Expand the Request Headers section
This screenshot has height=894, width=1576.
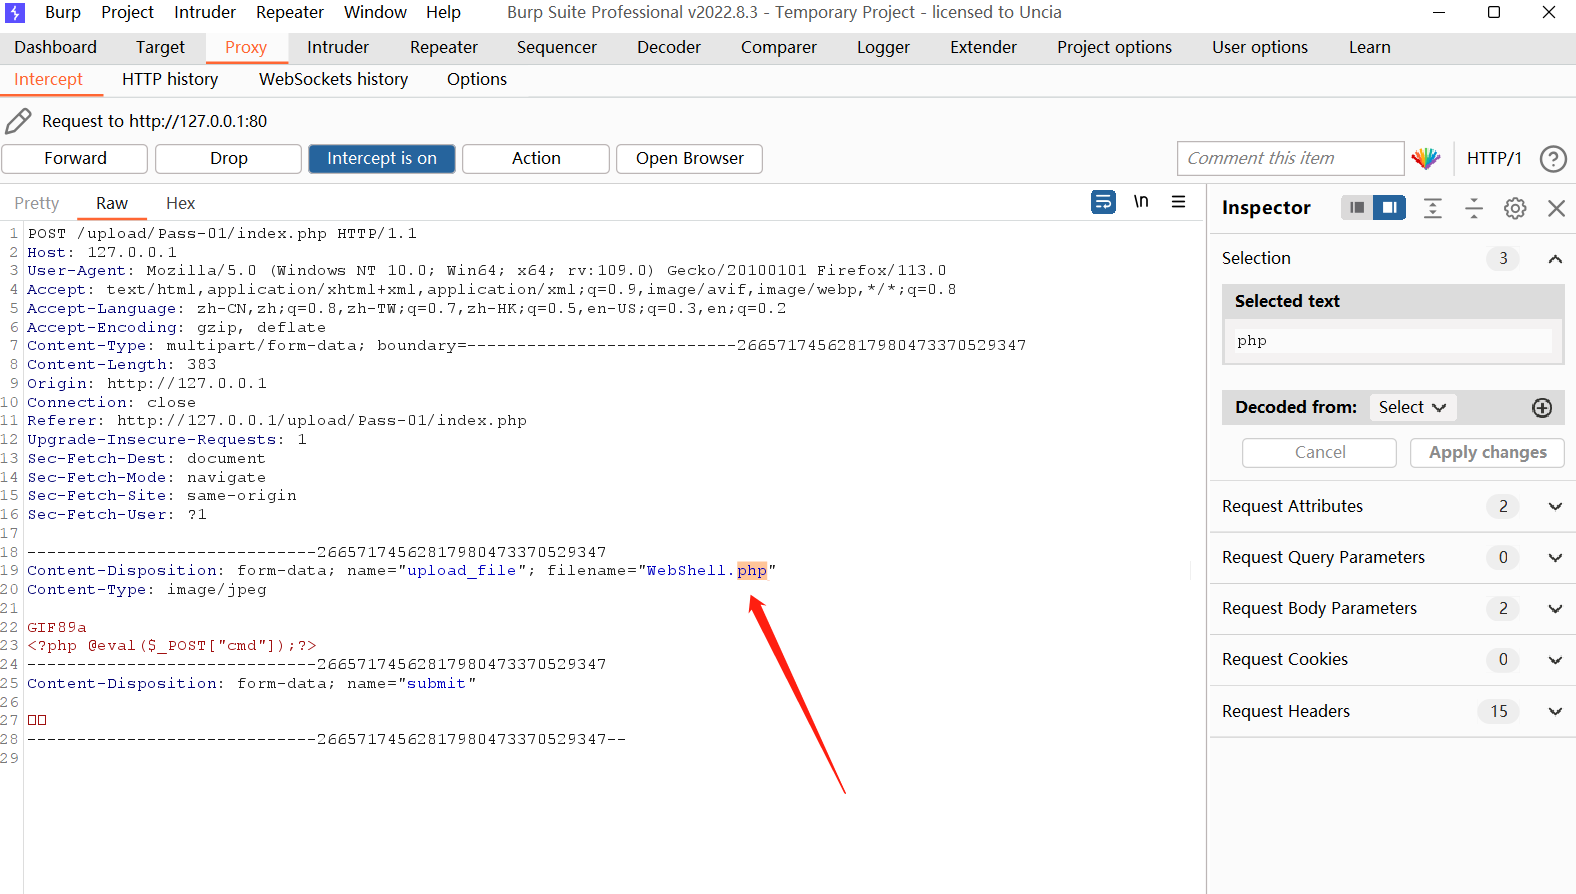click(x=1555, y=712)
